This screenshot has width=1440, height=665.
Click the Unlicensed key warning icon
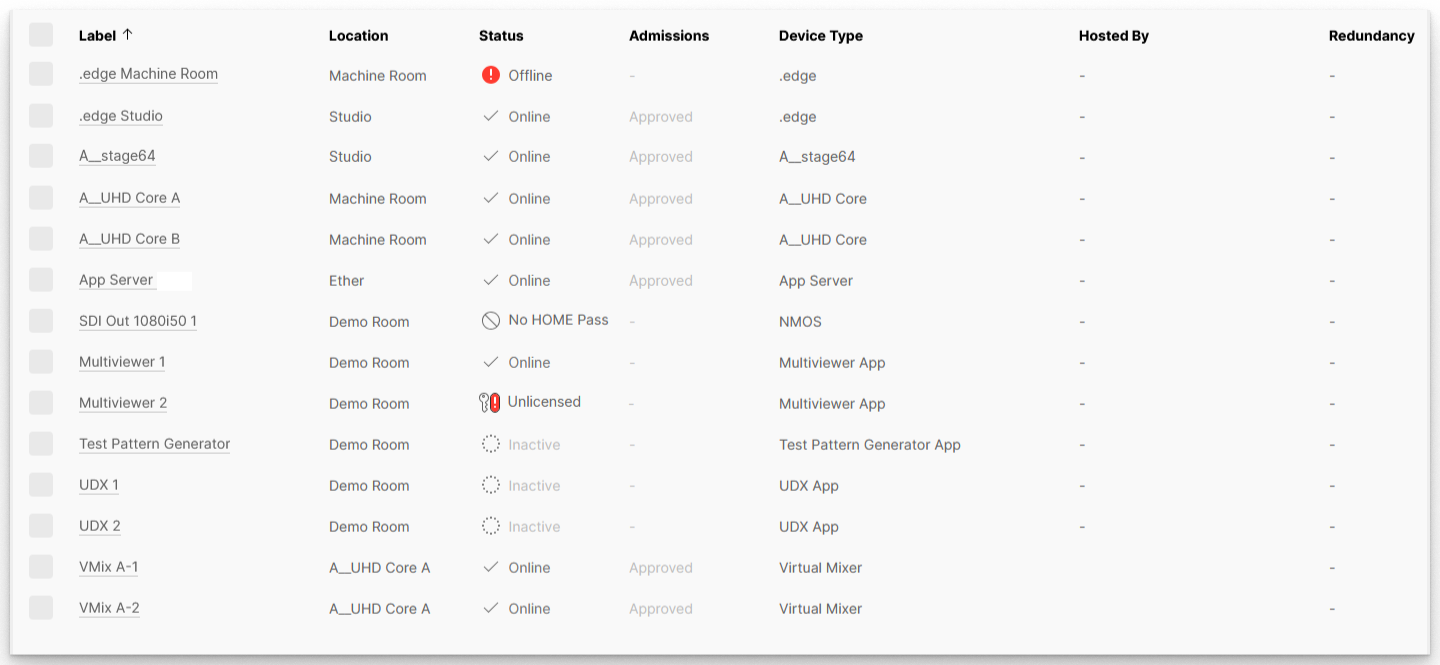[x=489, y=403]
